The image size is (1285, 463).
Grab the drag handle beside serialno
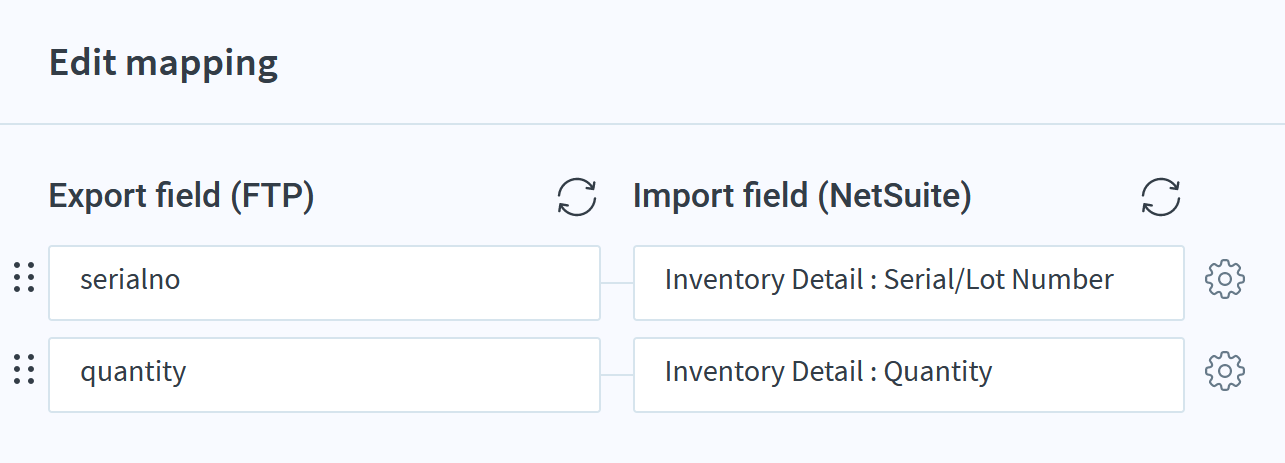tap(24, 278)
